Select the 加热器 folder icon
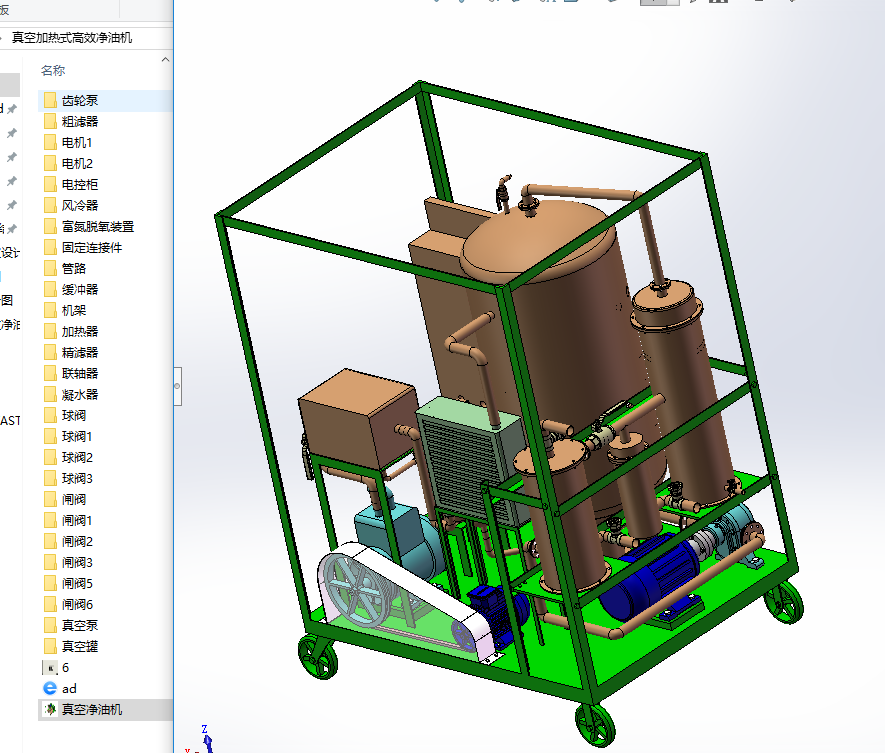 tap(50, 331)
